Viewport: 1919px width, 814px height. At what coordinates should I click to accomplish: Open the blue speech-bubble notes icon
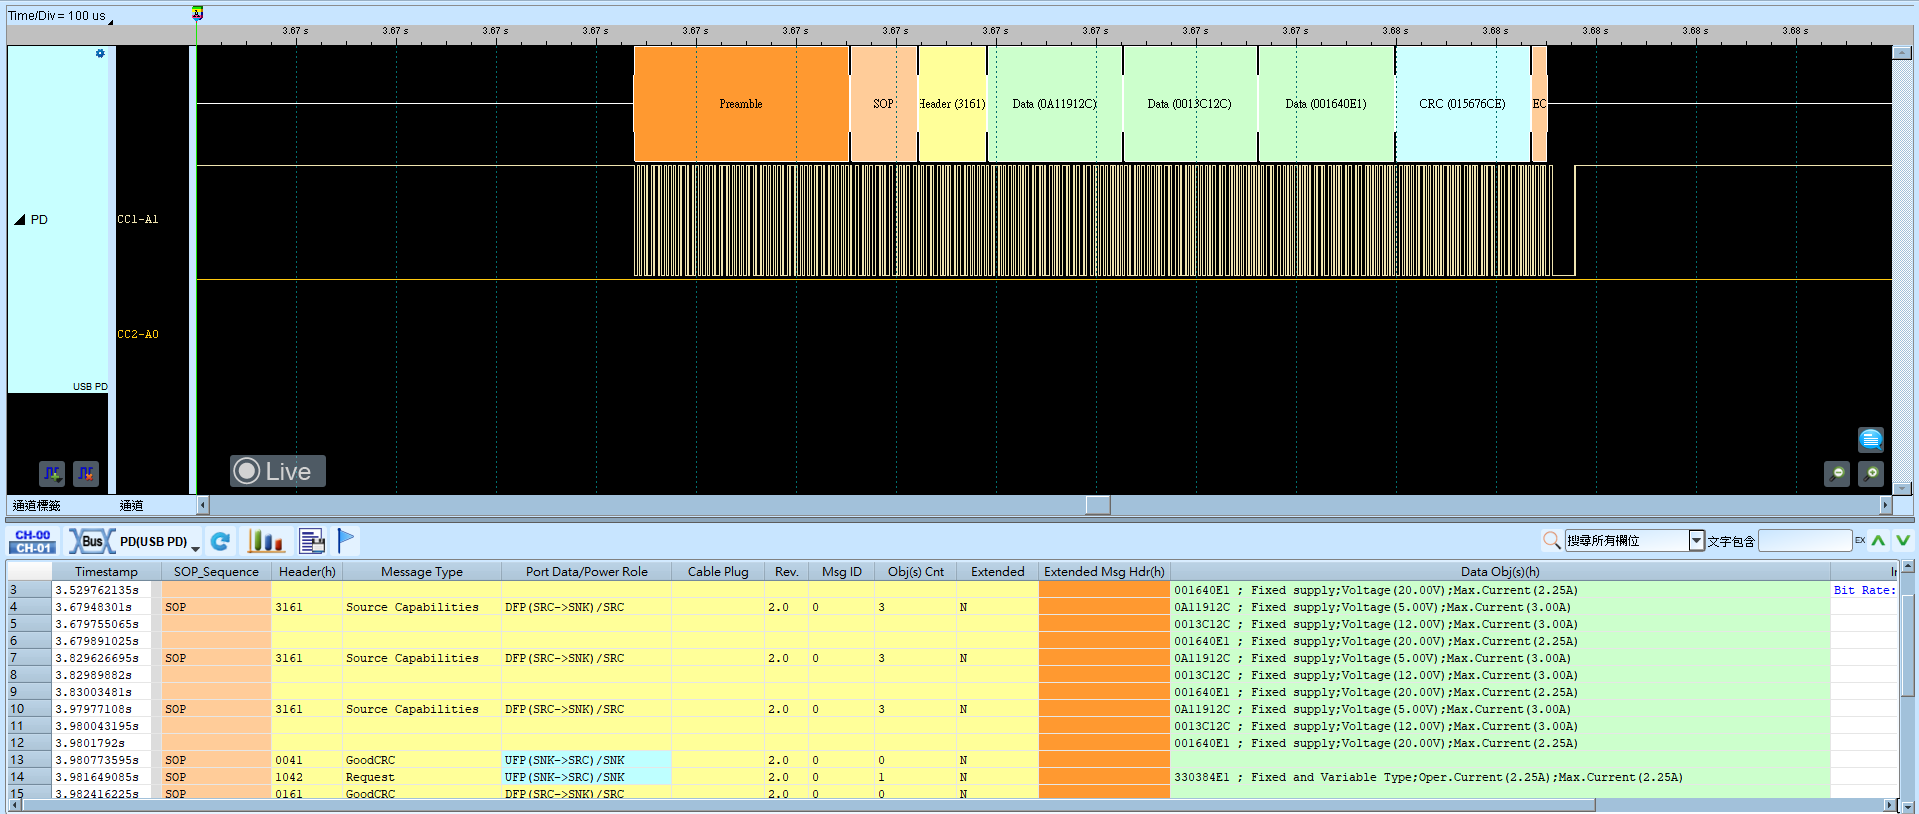coord(1871,439)
